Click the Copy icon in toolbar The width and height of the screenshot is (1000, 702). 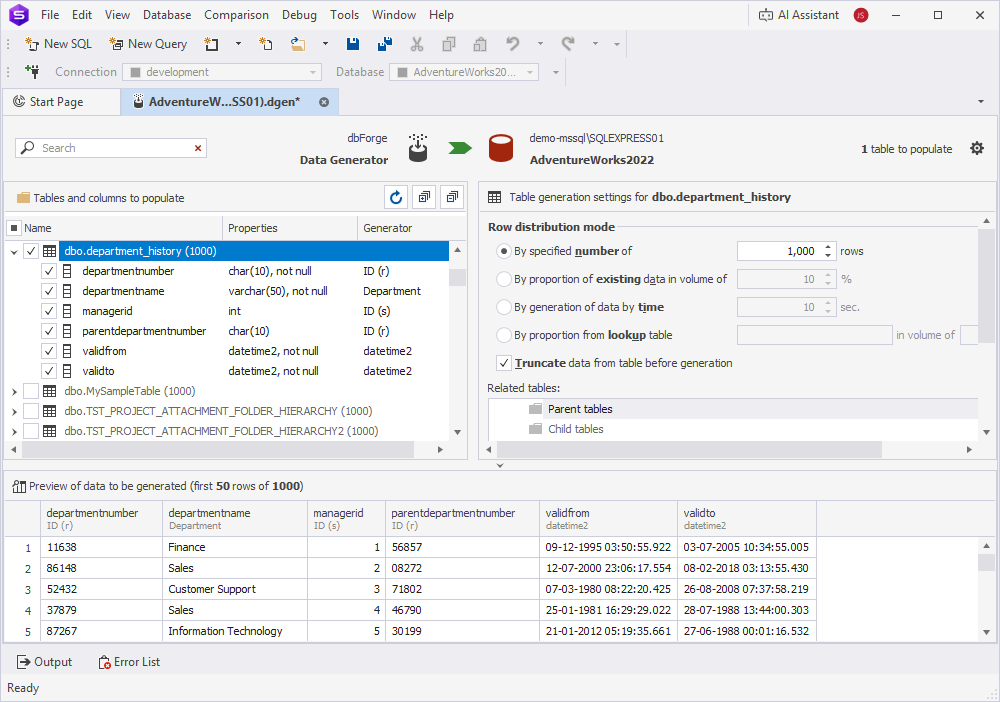coord(449,44)
